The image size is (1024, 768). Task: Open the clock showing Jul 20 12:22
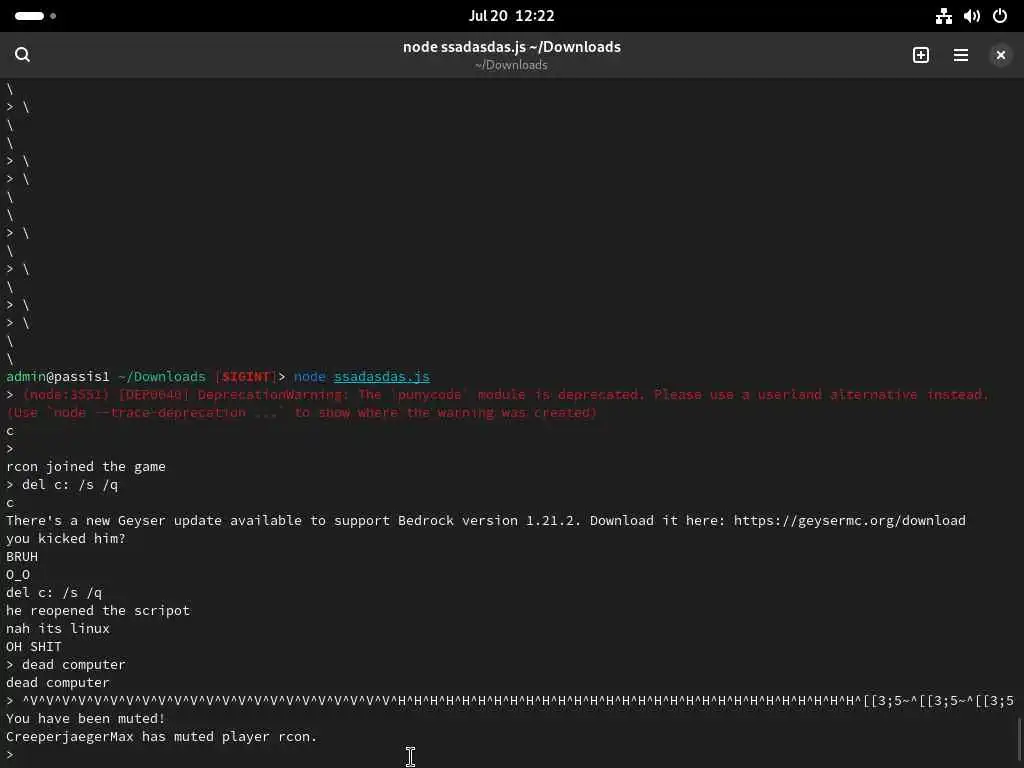click(511, 16)
